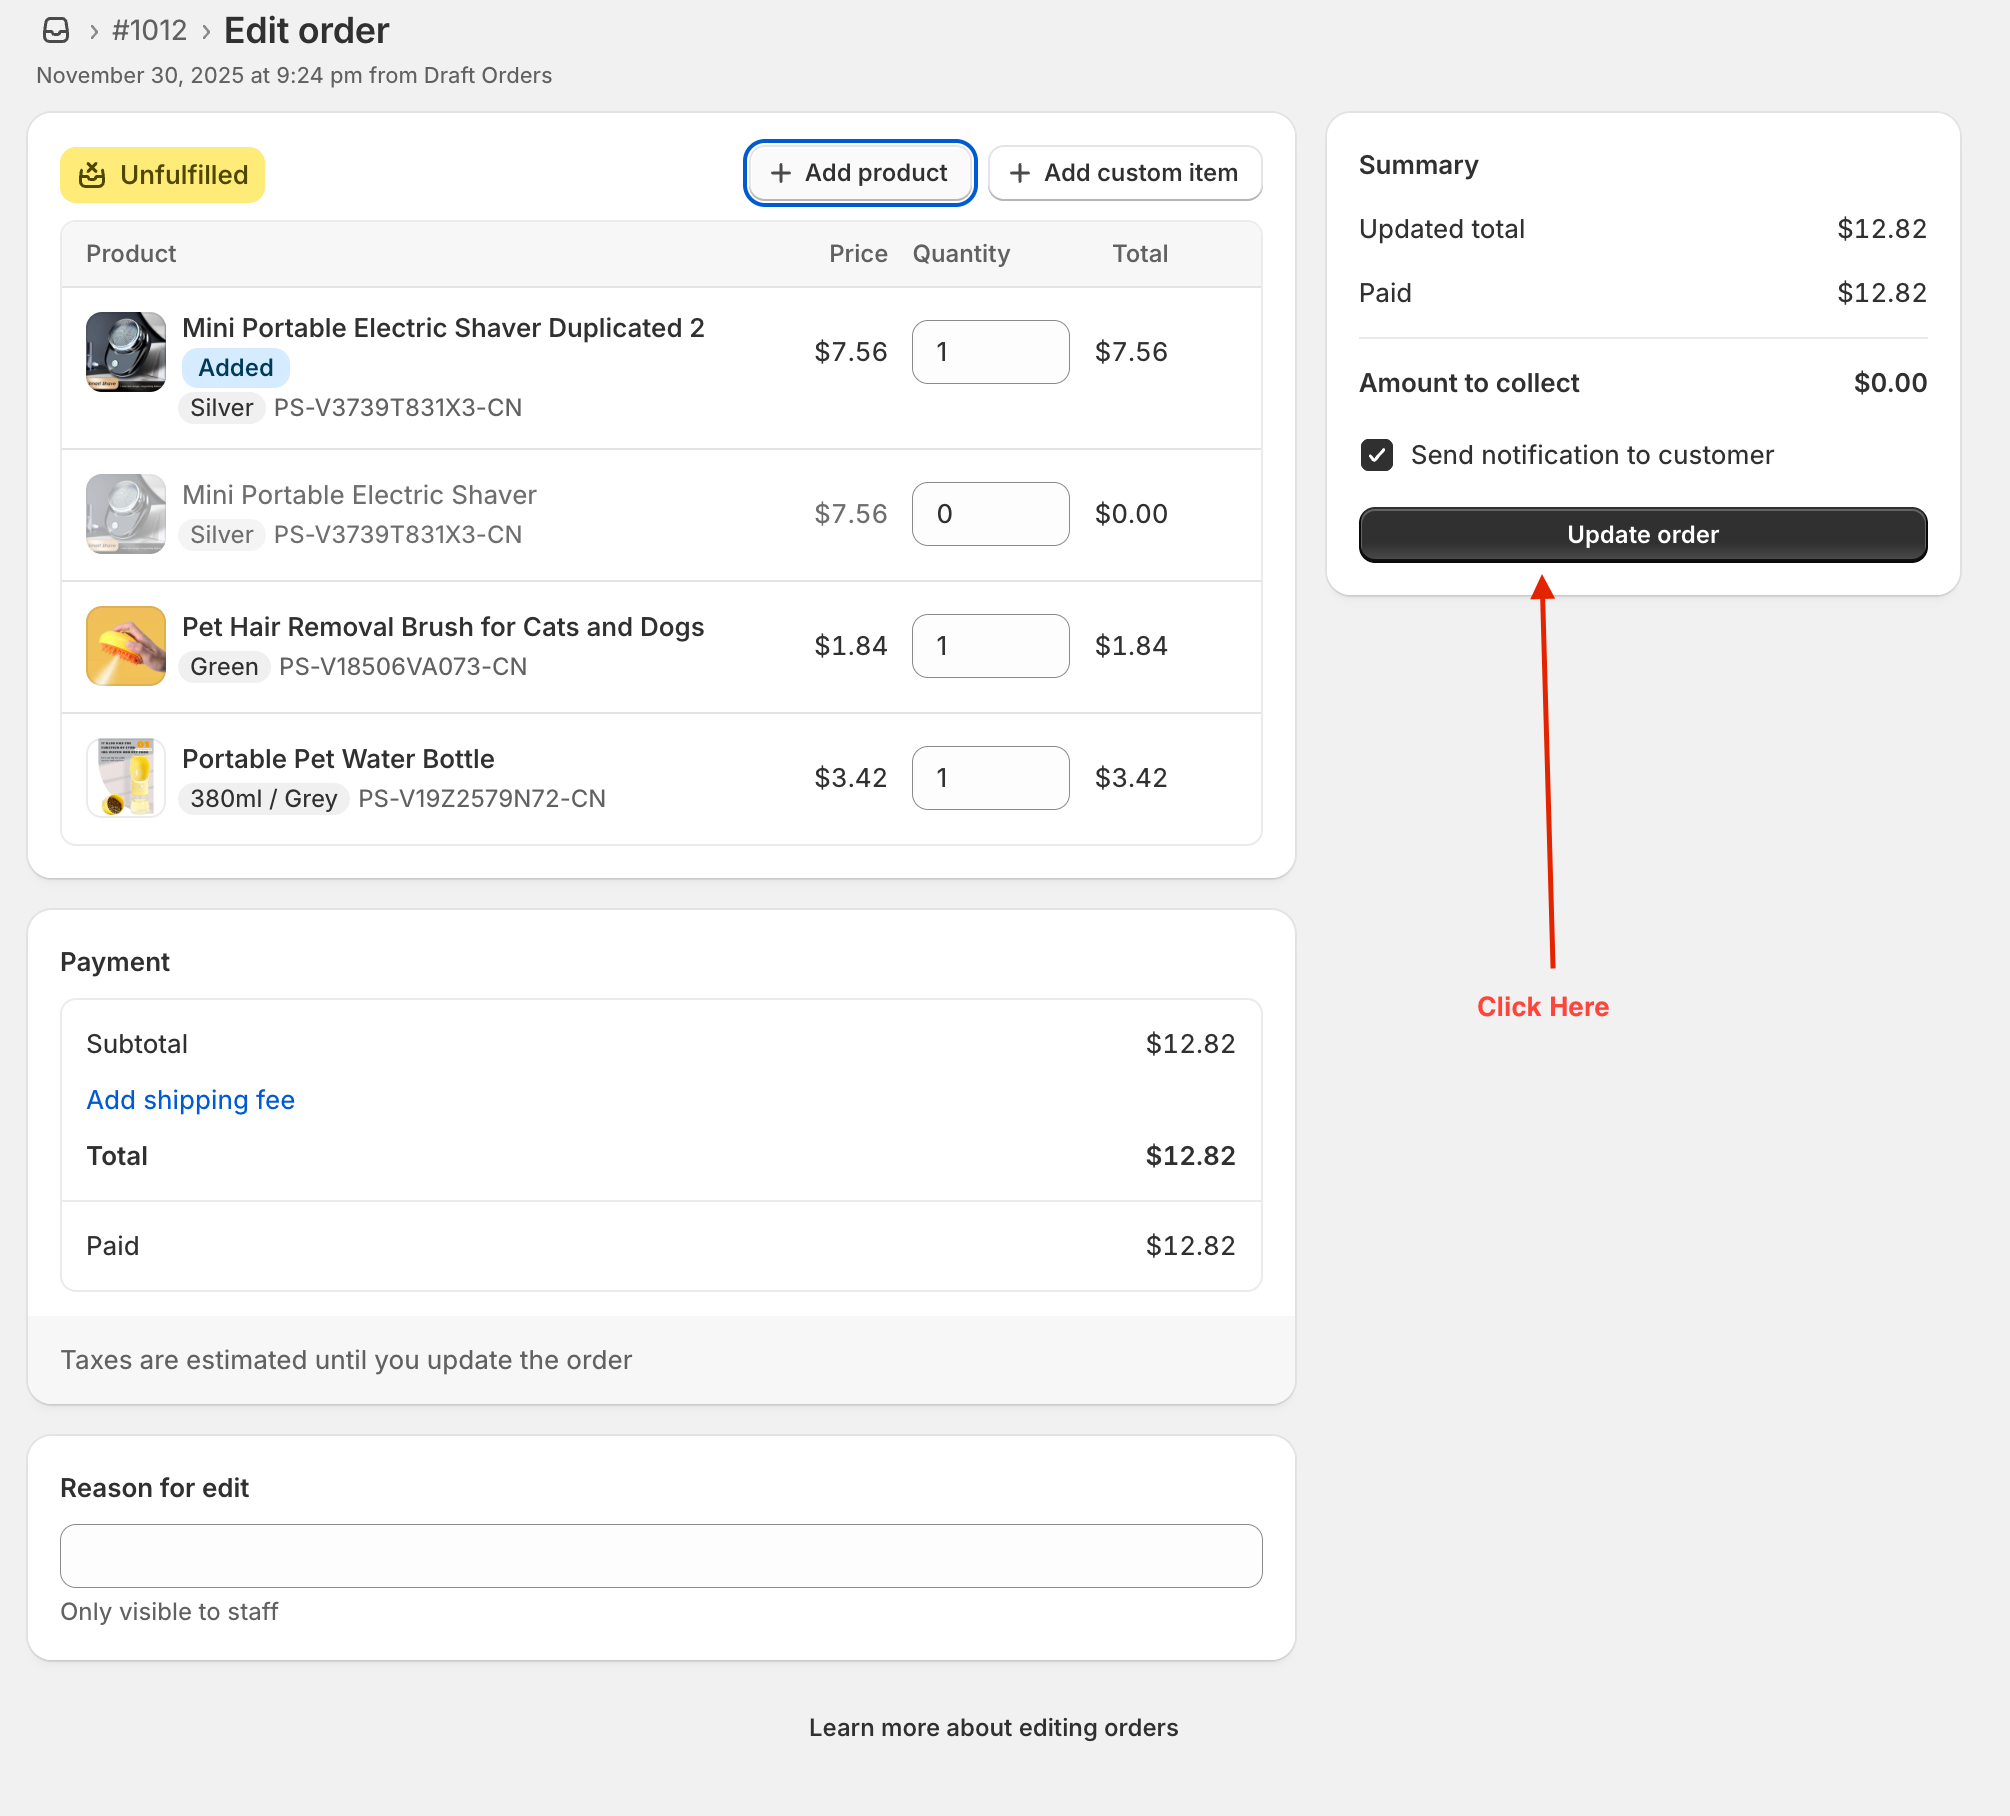Click the plus icon on Add product
This screenshot has height=1816, width=2010.
(x=781, y=173)
